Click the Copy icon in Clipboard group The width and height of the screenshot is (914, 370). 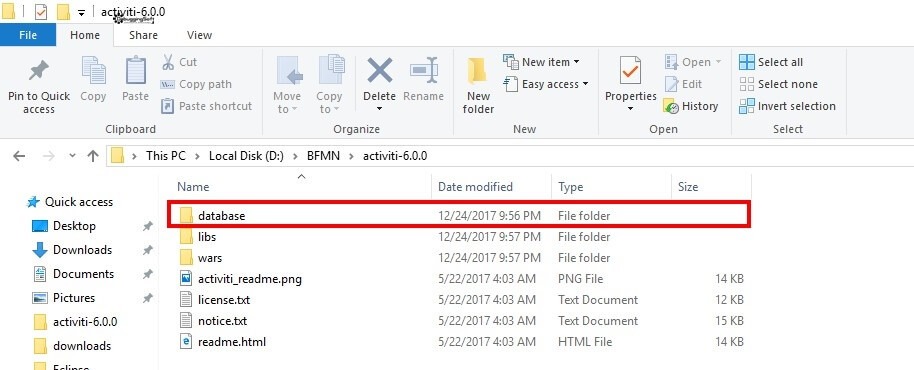[93, 71]
